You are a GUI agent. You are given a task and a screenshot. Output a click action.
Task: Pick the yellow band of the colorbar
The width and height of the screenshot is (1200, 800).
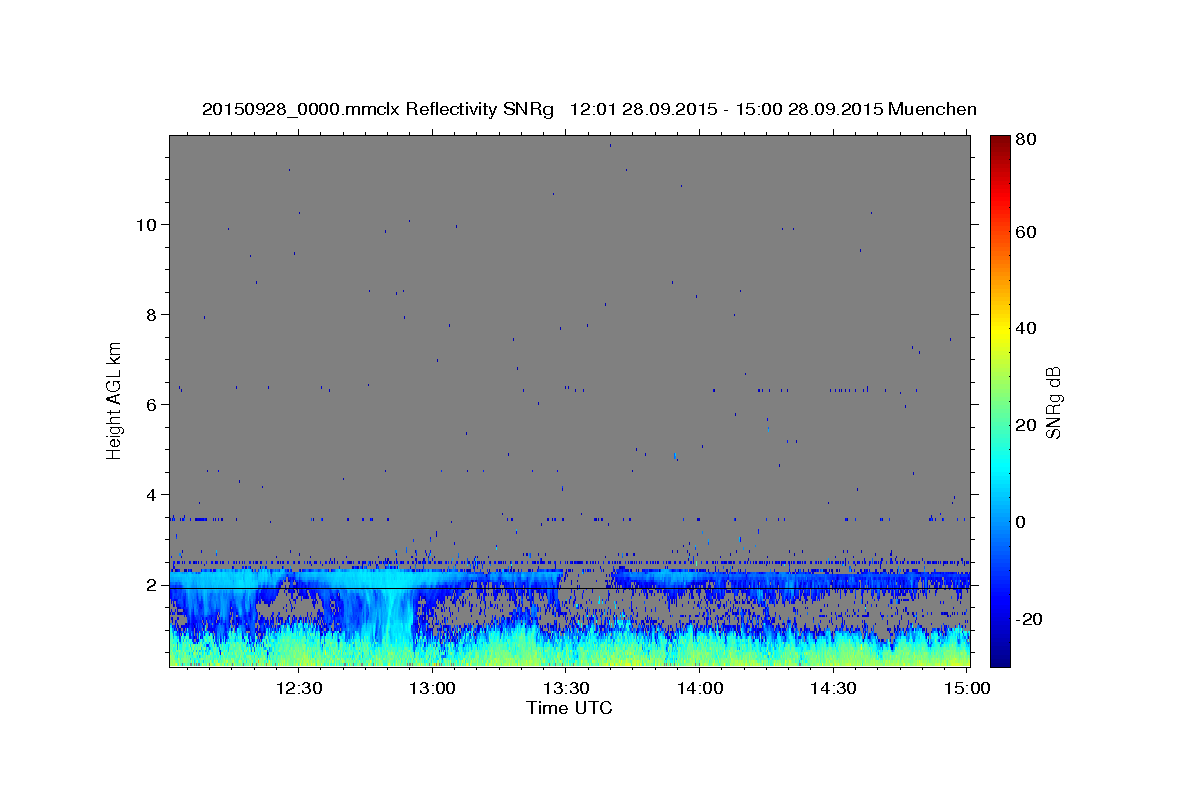(x=1000, y=333)
